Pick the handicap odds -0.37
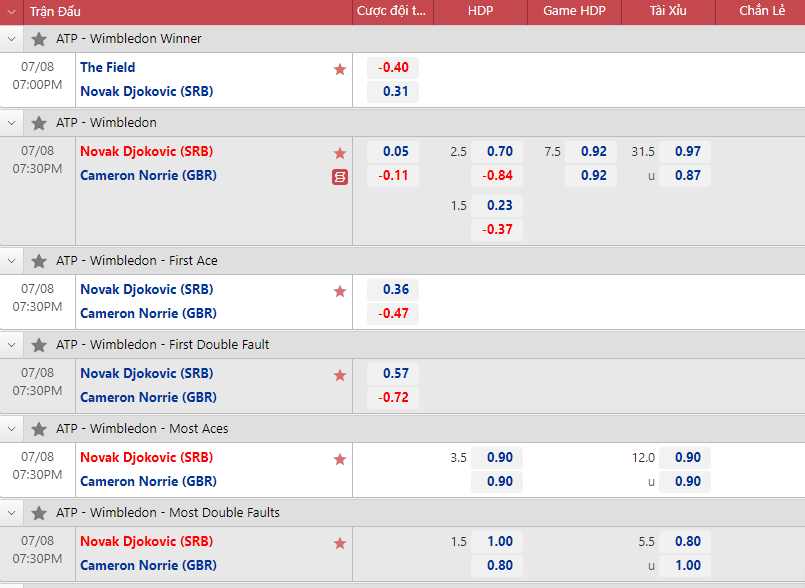This screenshot has width=805, height=588. coord(497,230)
